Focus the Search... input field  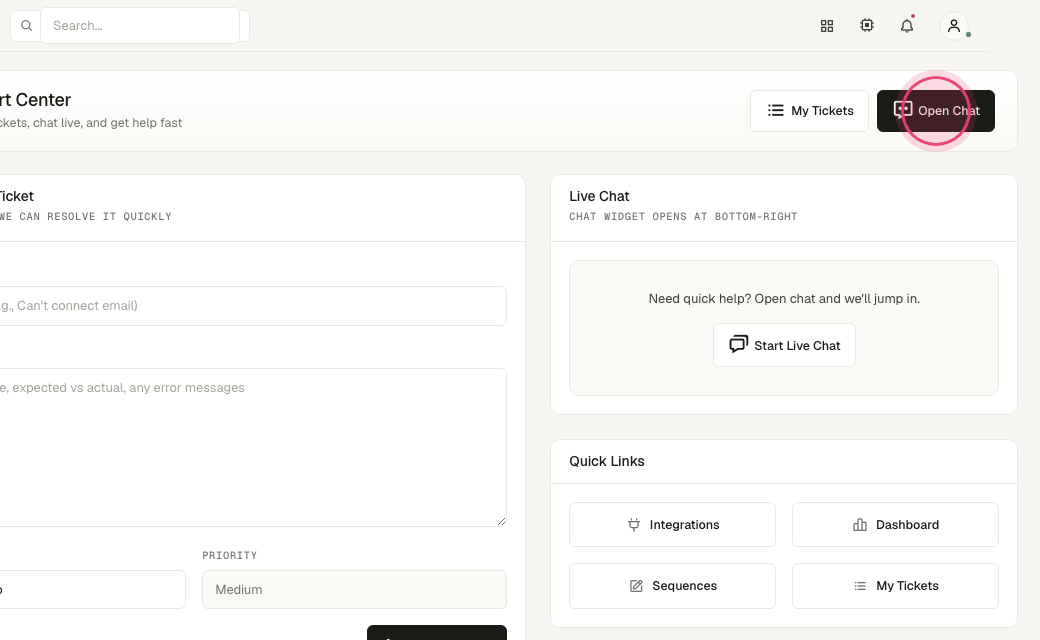point(140,26)
